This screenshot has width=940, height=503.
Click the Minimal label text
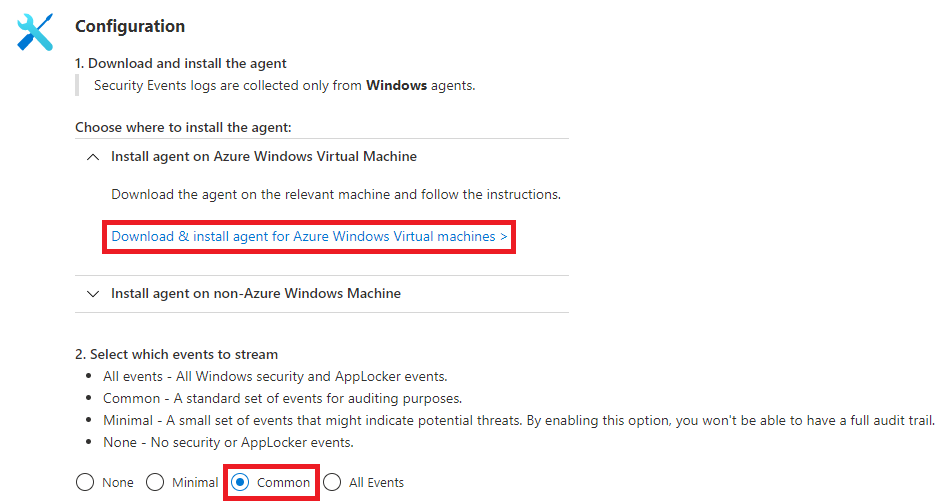tap(195, 483)
